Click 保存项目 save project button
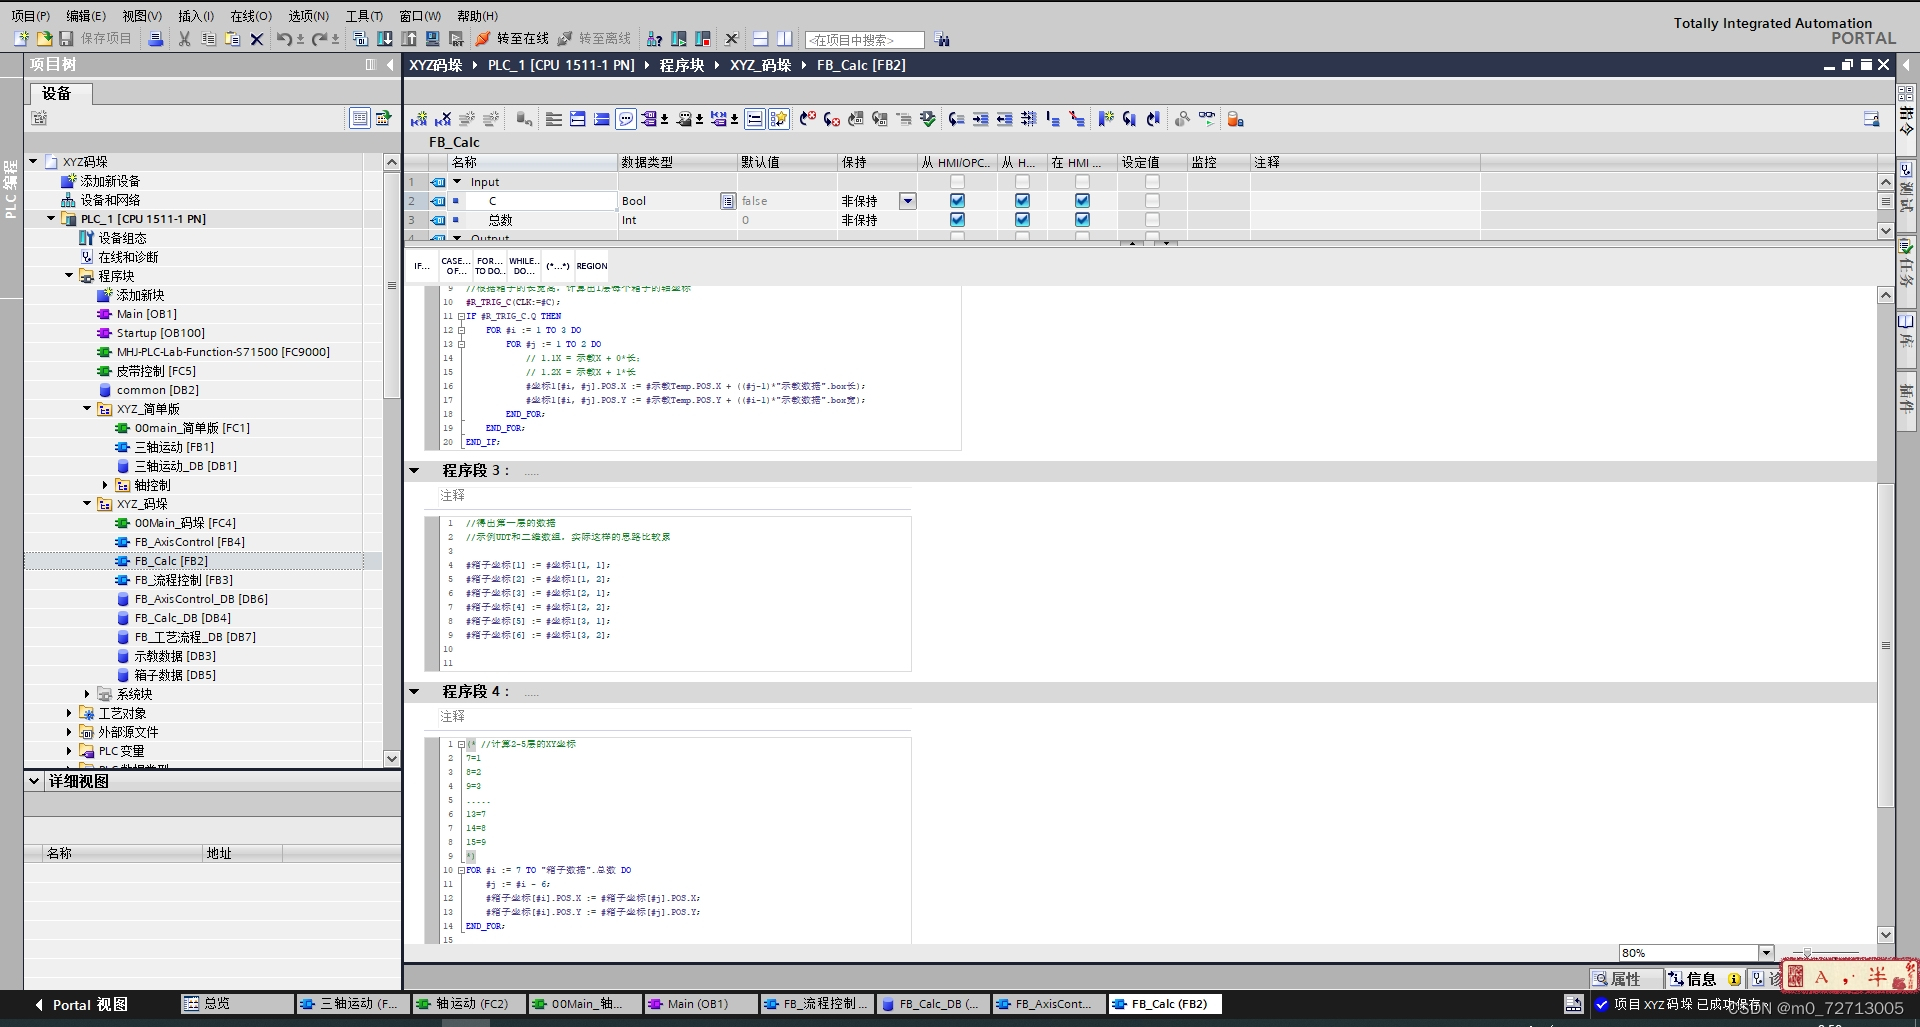Image resolution: width=1920 pixels, height=1027 pixels. click(x=95, y=39)
